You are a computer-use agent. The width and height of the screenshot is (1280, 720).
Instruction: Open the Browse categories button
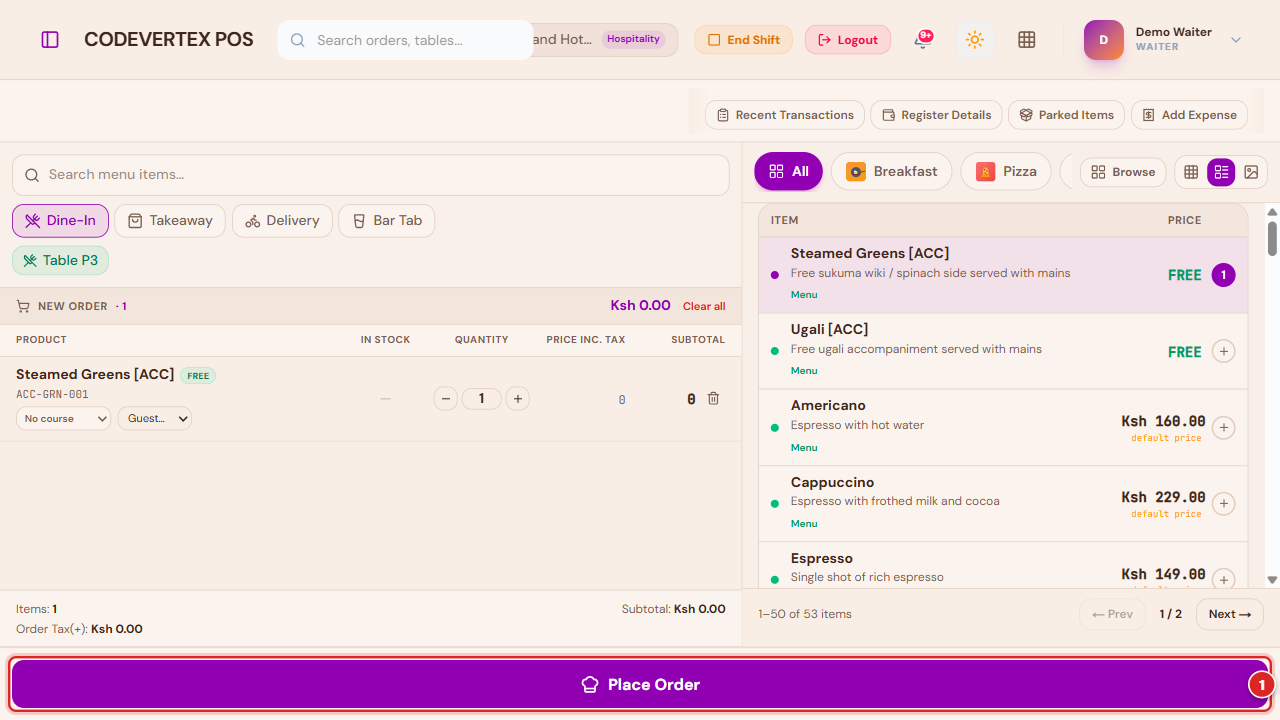[x=1123, y=172]
